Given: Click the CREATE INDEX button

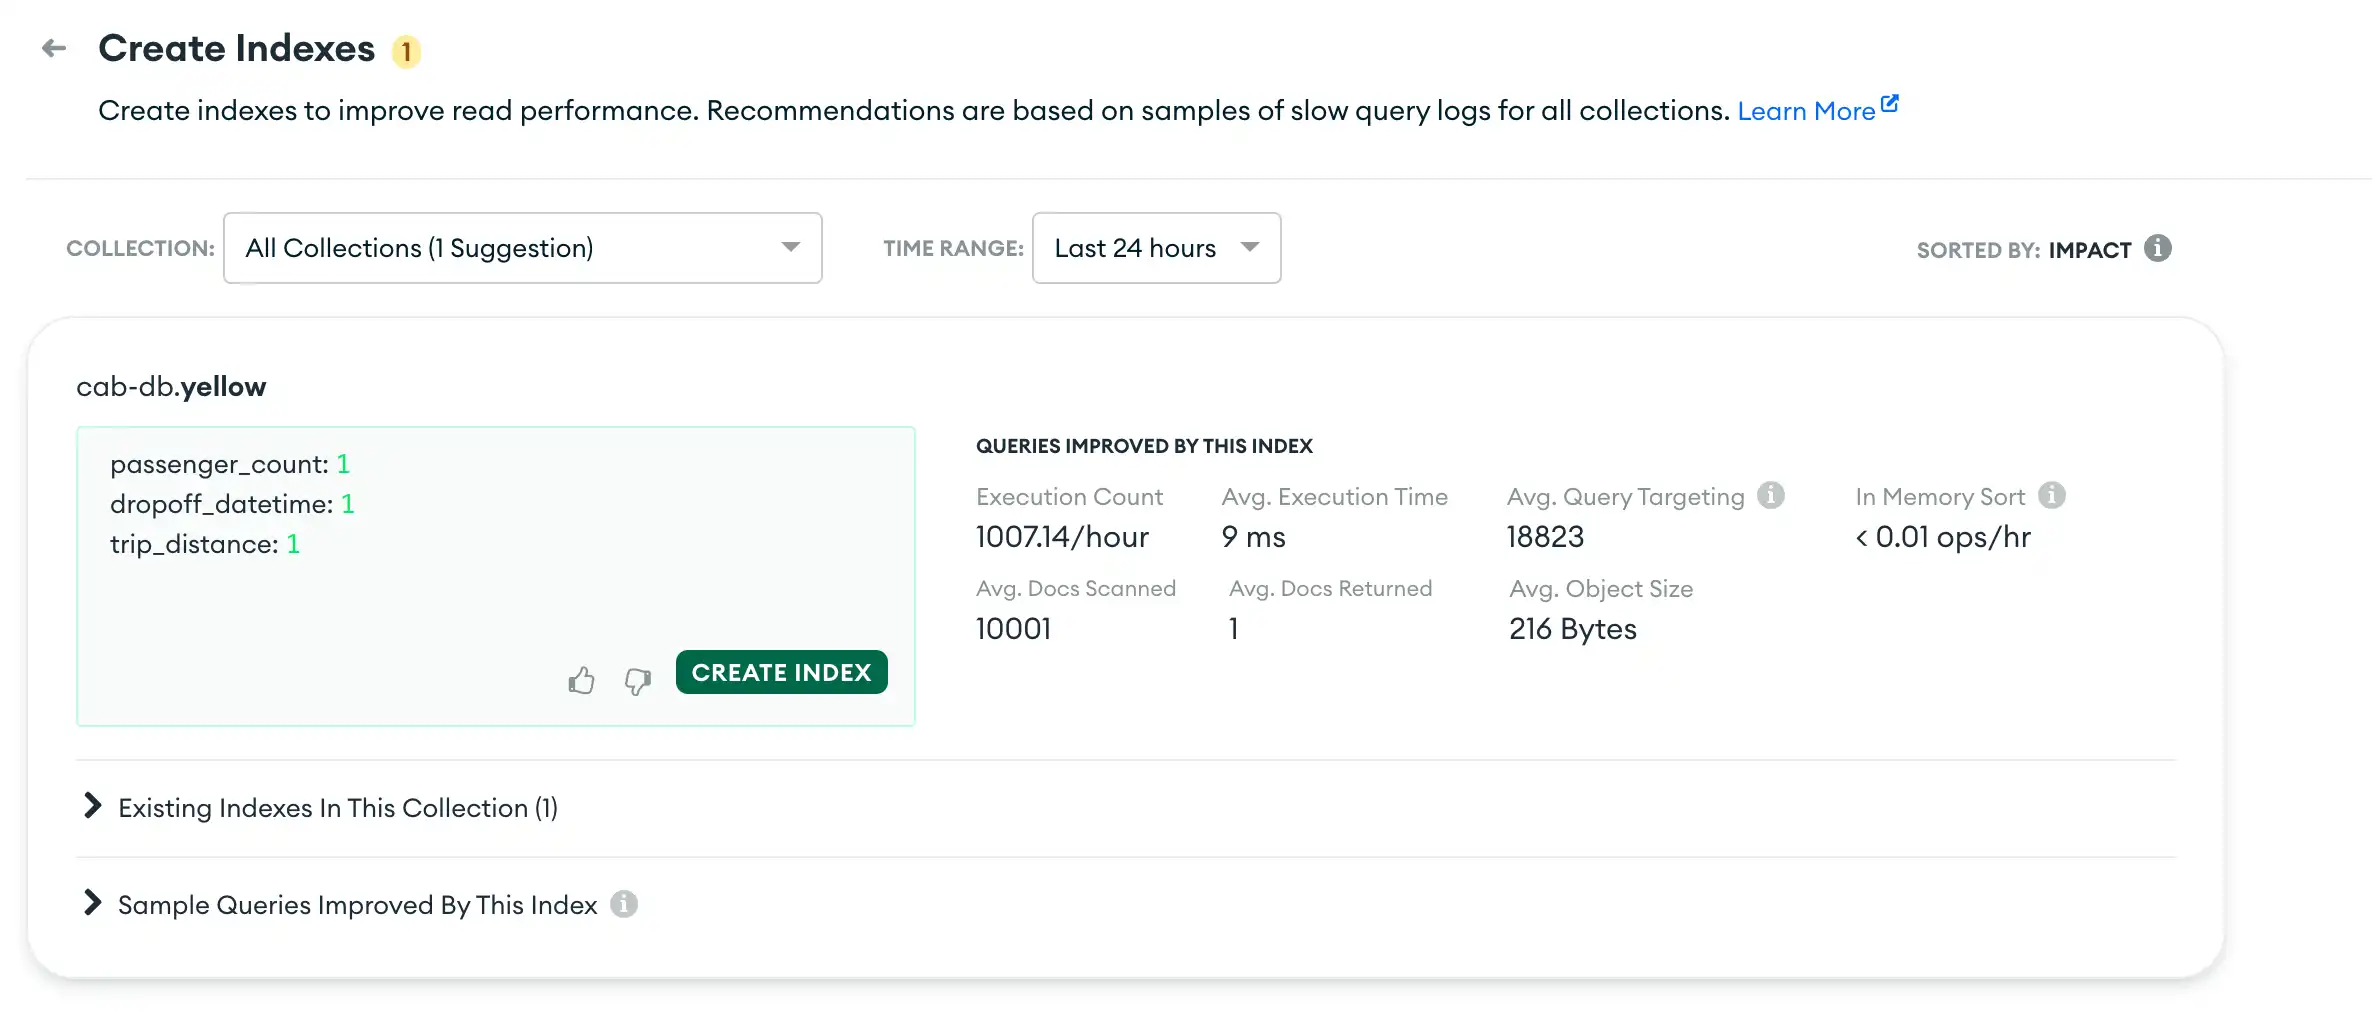Looking at the screenshot, I should coord(781,672).
